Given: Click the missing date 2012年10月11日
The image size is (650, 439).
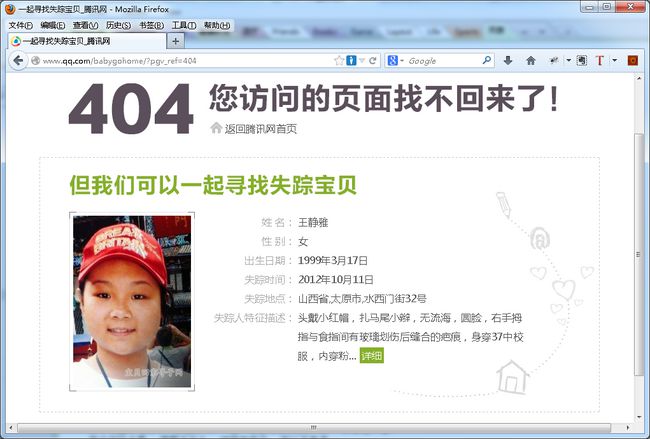Looking at the screenshot, I should point(335,279).
